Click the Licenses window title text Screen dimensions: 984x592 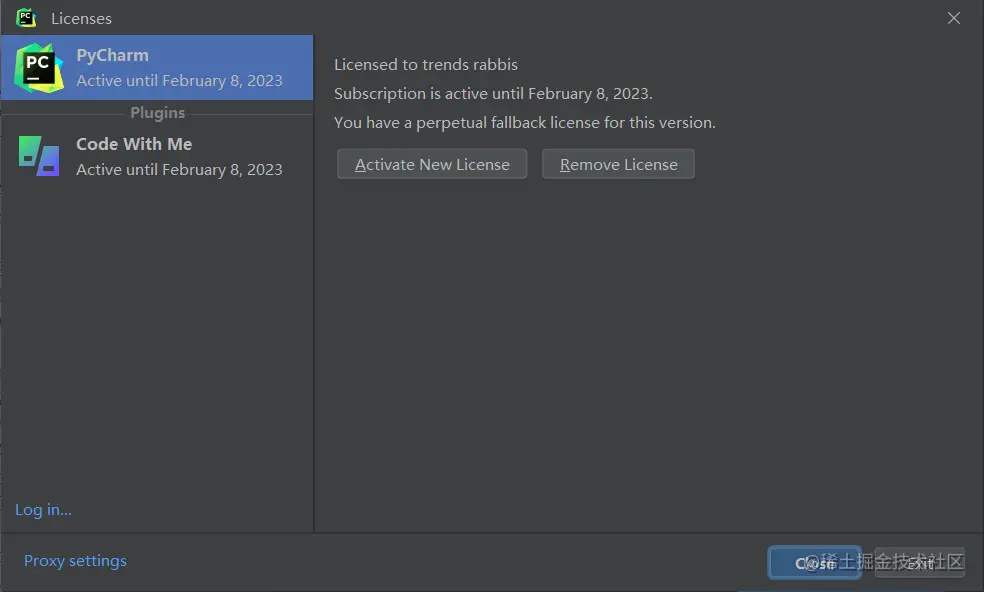pyautogui.click(x=81, y=18)
